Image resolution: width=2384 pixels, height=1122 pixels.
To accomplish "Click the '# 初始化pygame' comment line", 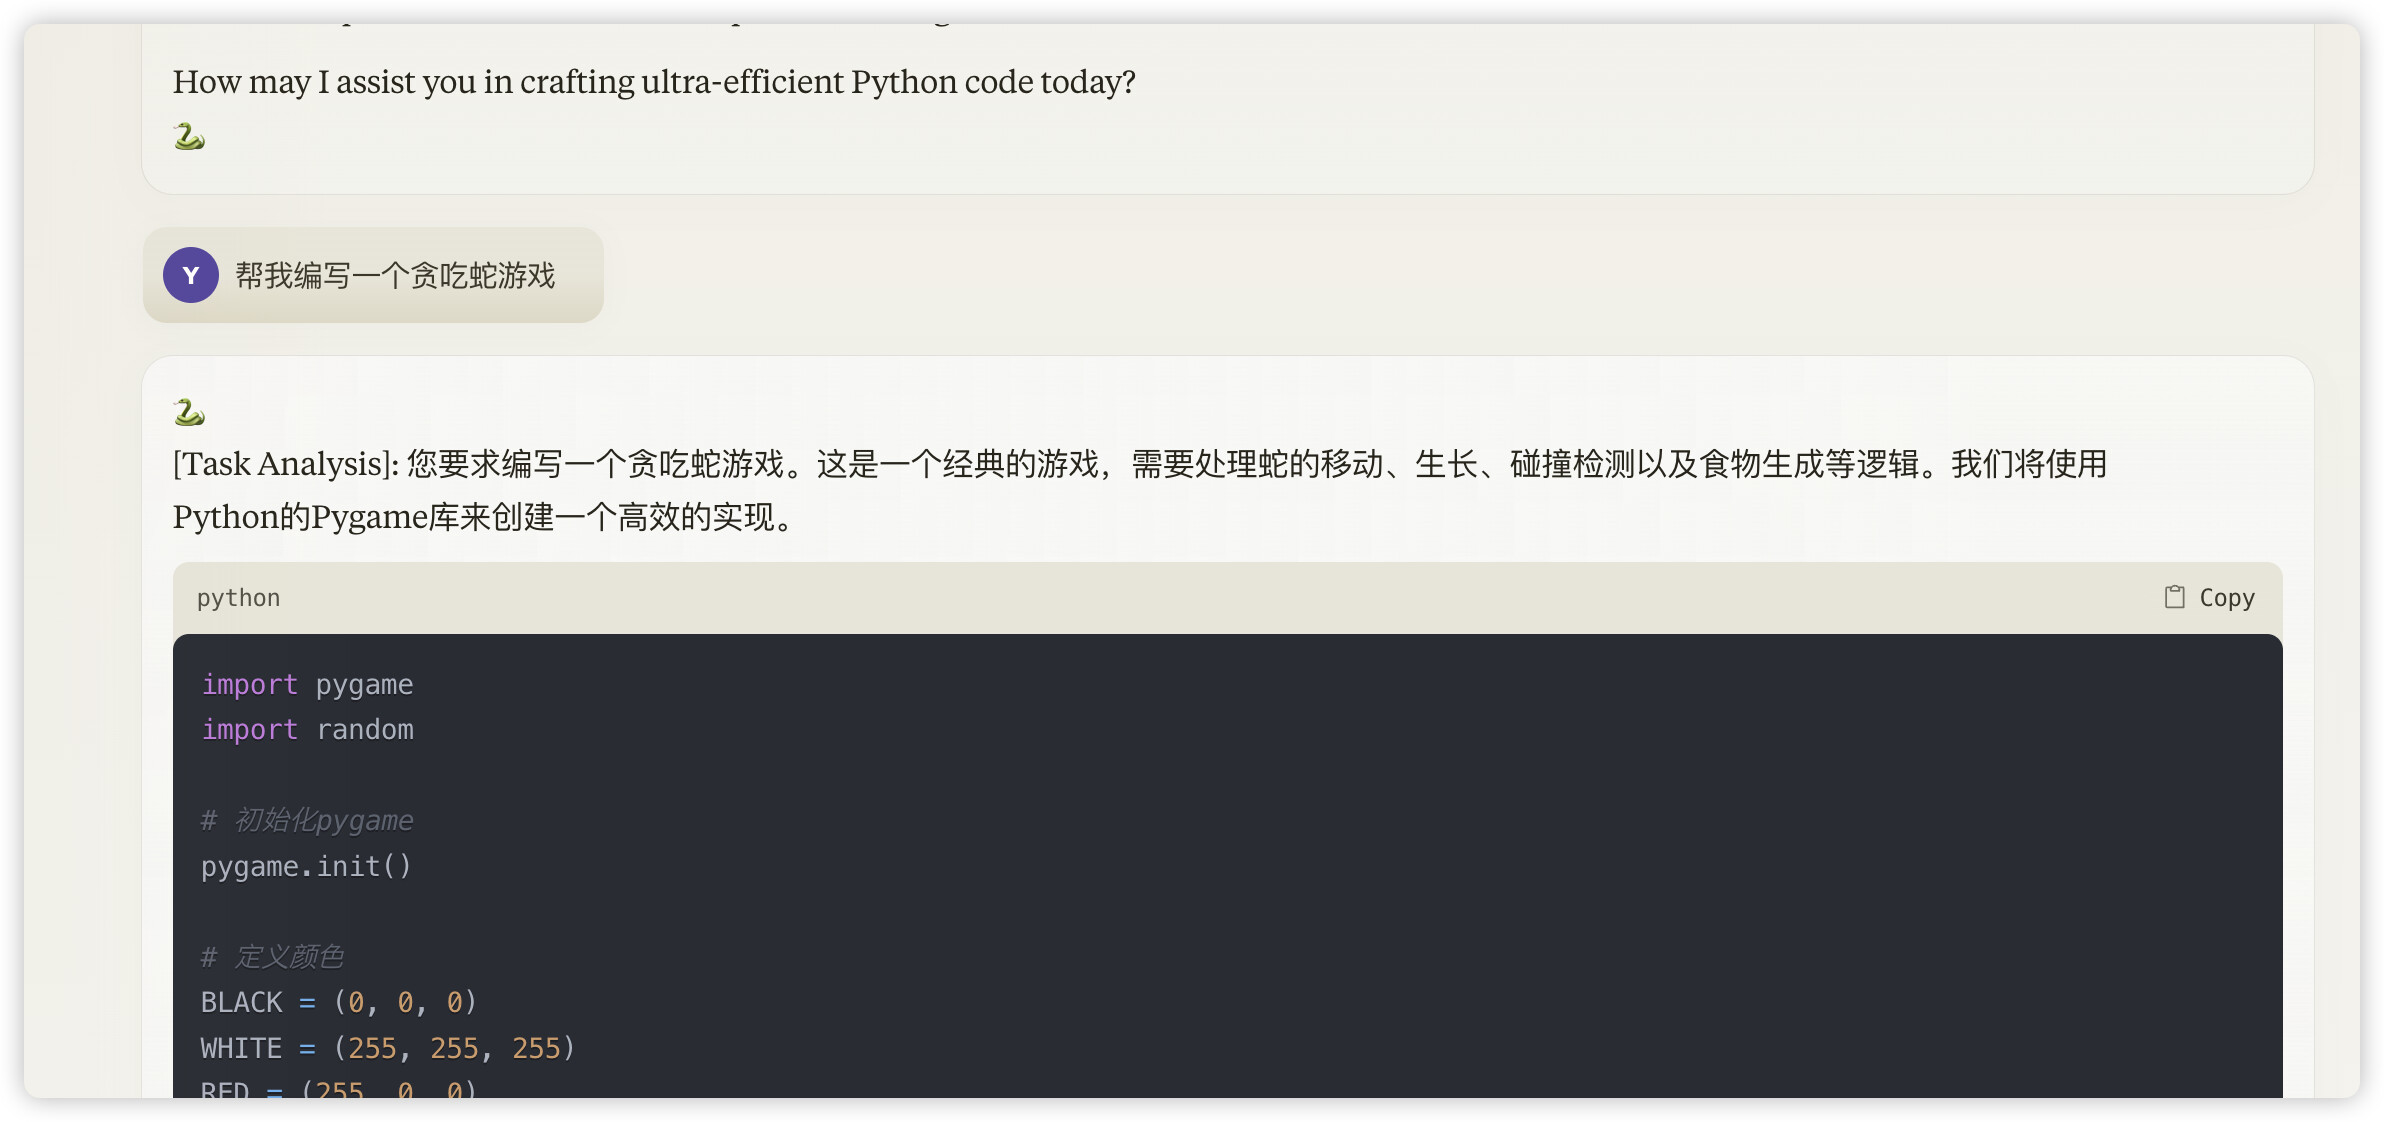I will click(307, 821).
